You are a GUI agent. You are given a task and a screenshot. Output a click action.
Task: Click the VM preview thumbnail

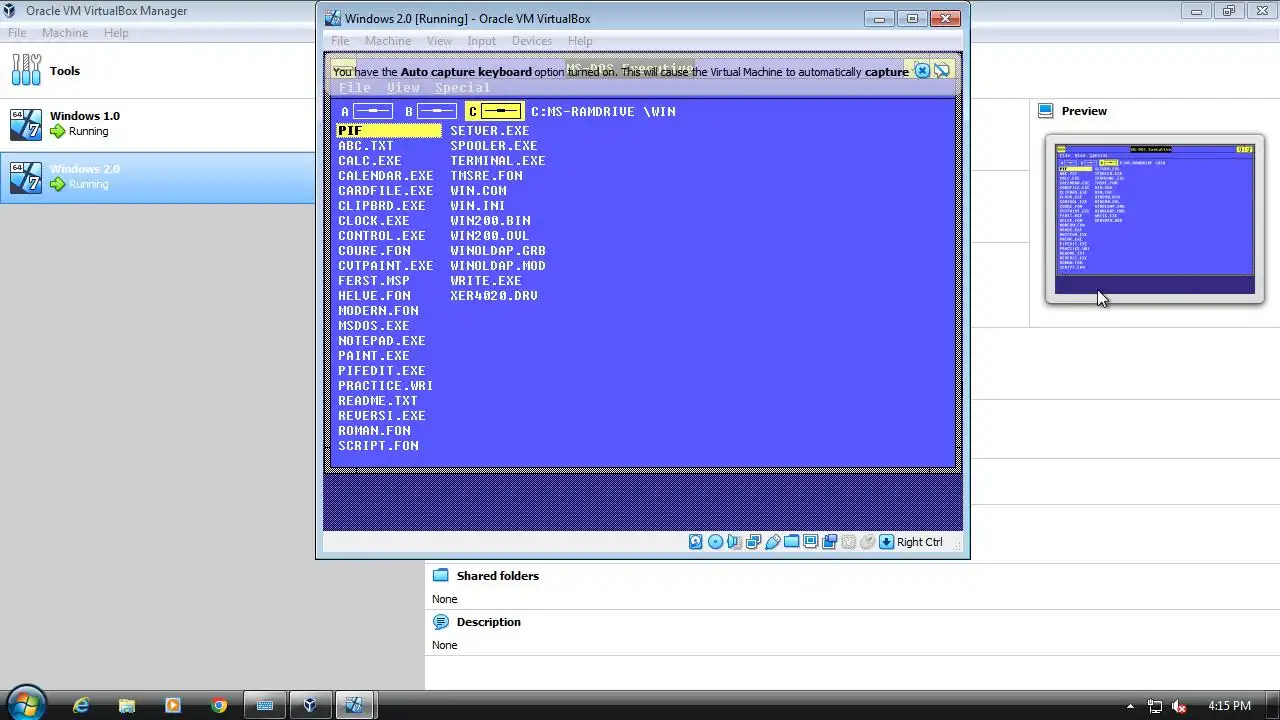(1155, 219)
